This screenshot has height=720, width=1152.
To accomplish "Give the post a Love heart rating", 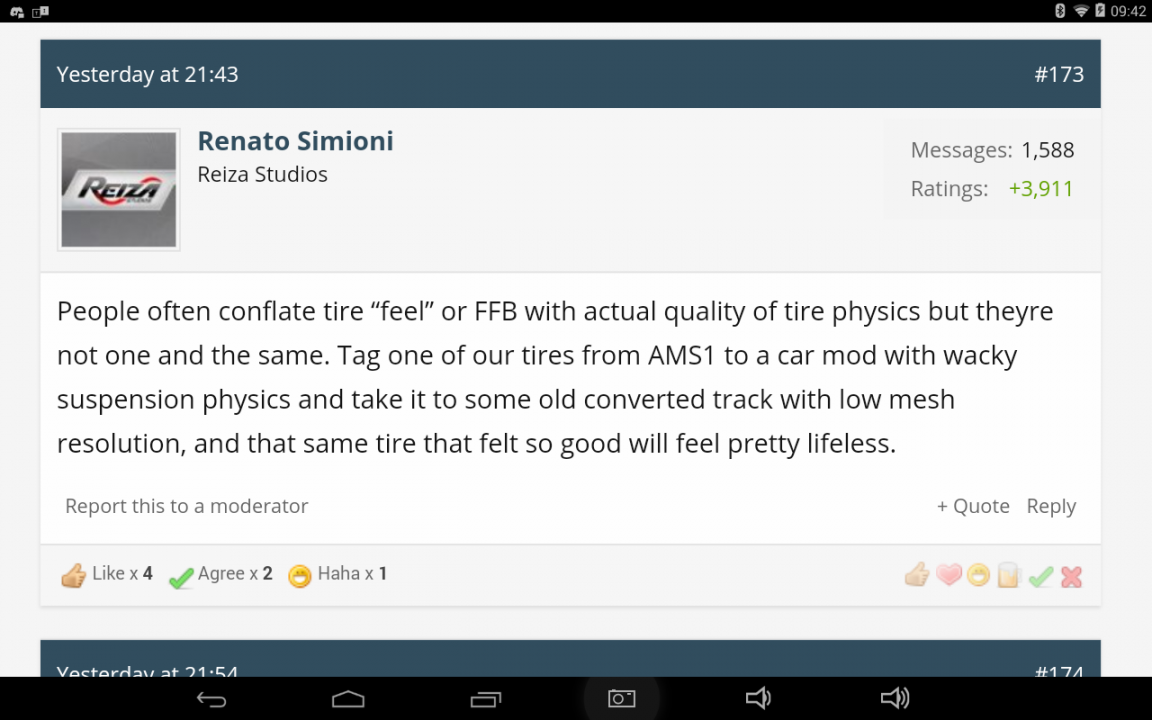I will pyautogui.click(x=948, y=575).
